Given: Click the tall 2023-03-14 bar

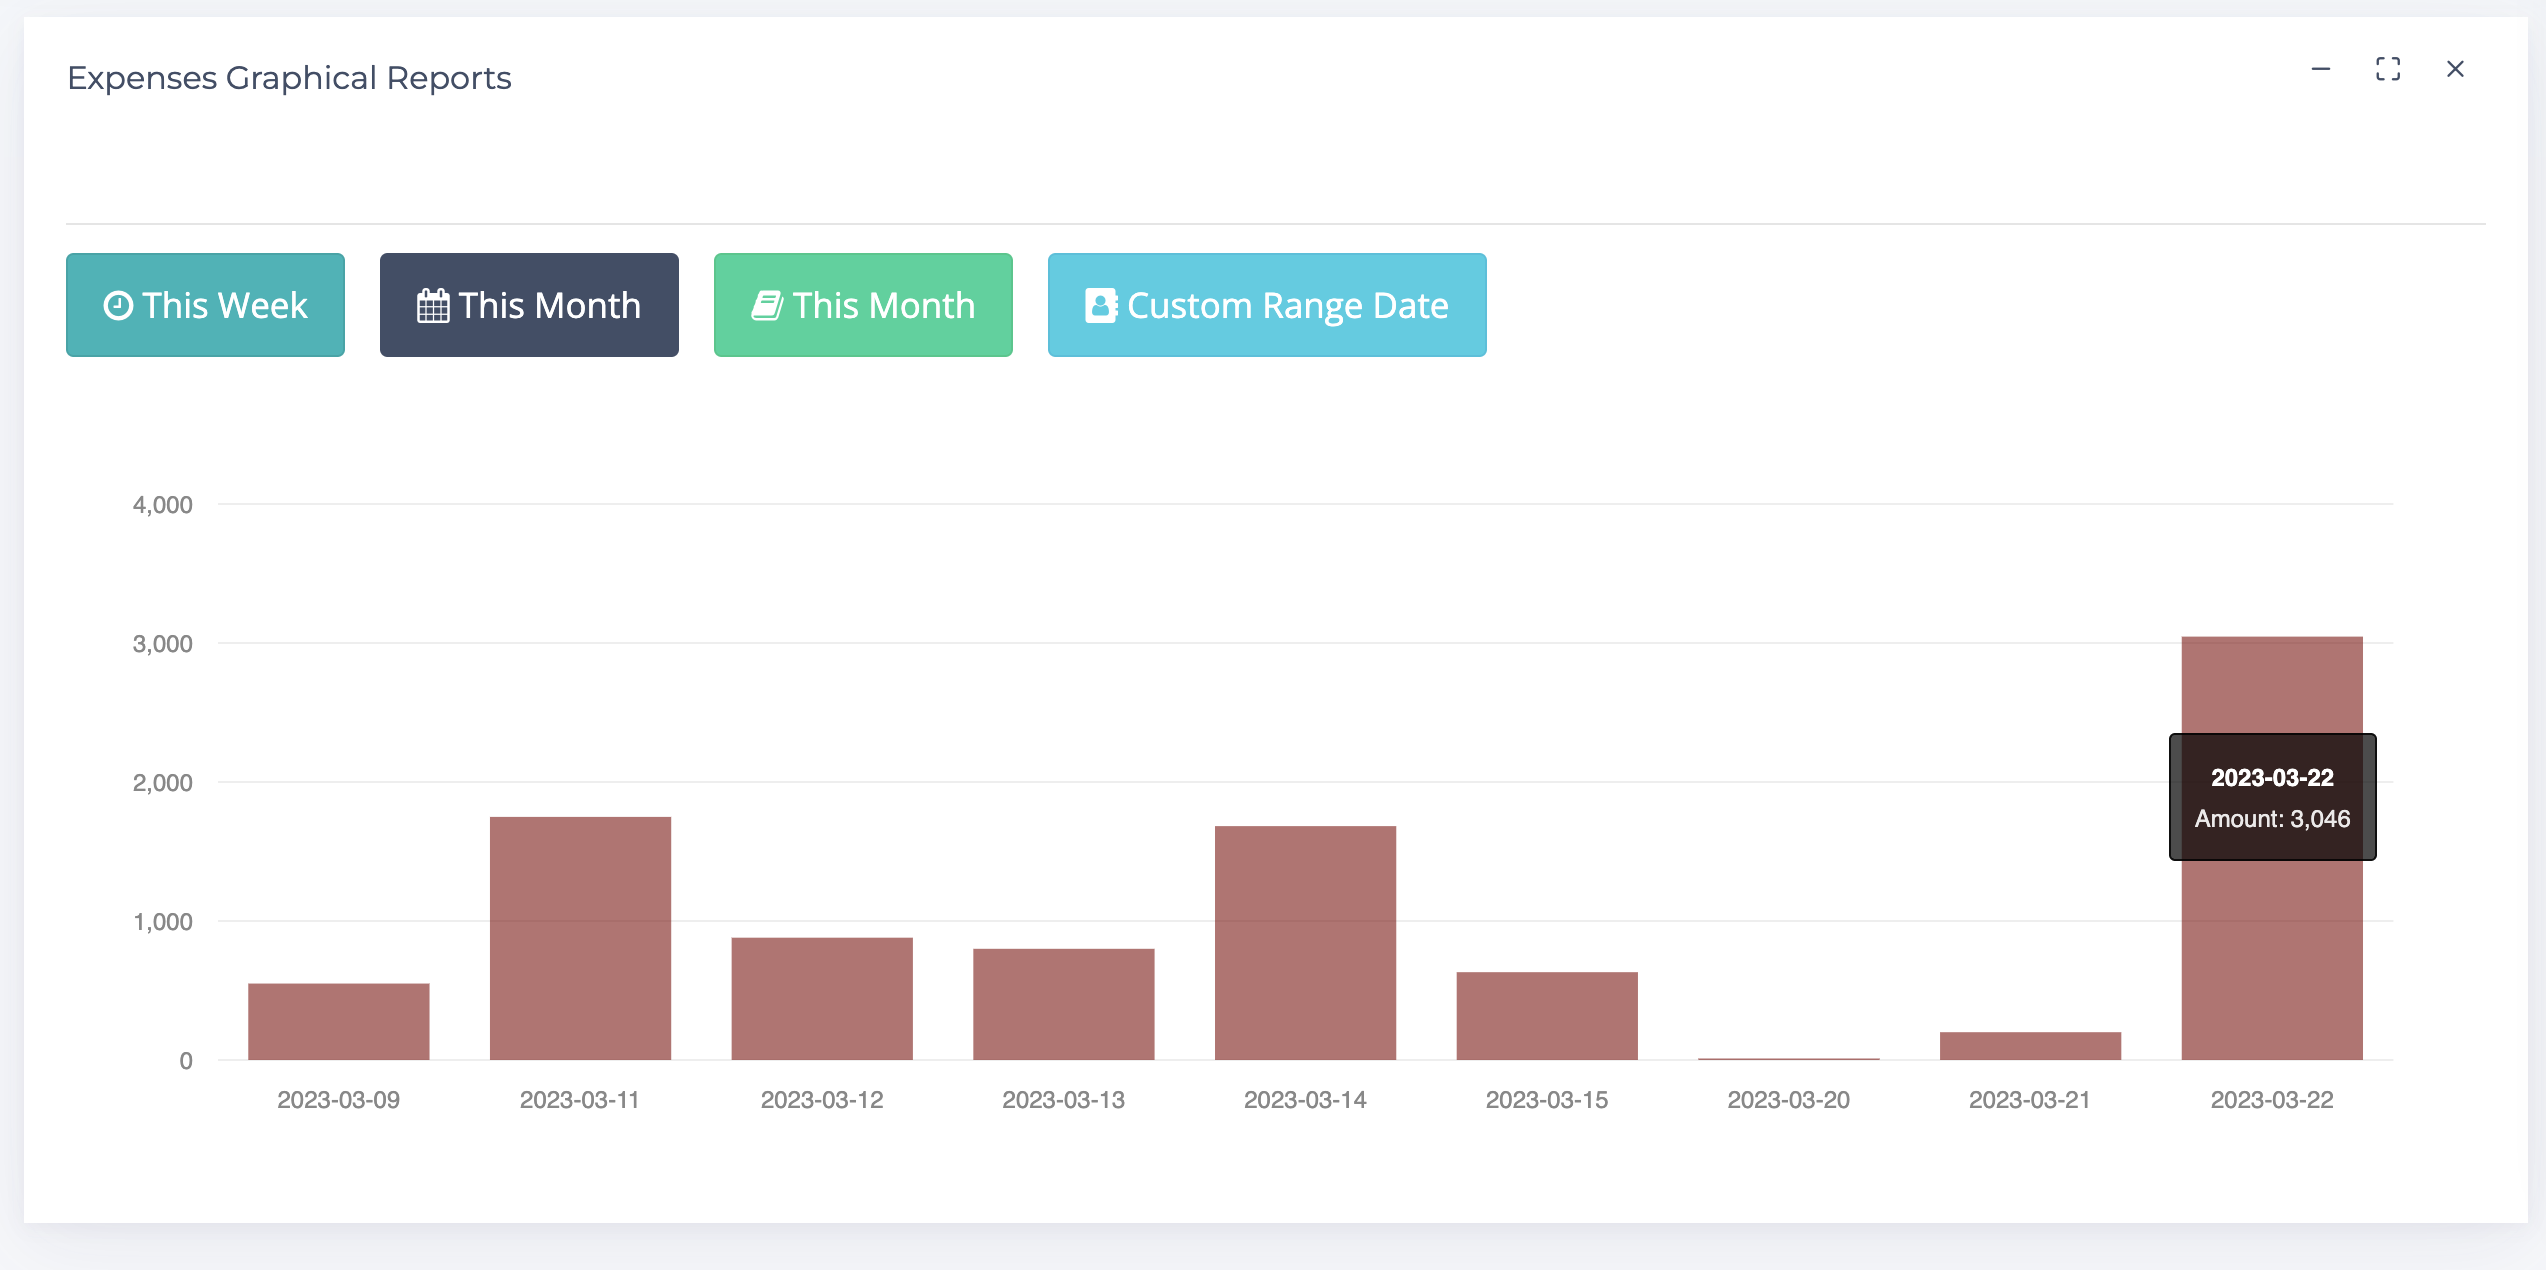Looking at the screenshot, I should tap(1305, 942).
